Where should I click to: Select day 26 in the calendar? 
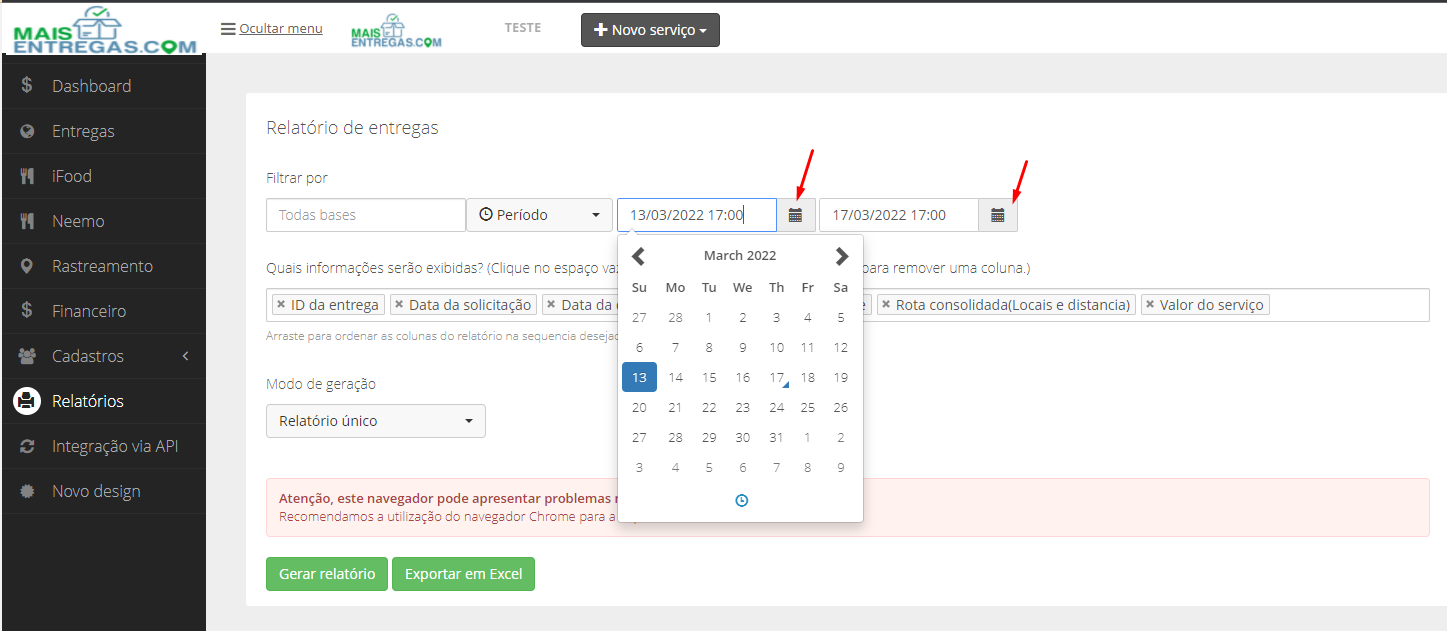click(841, 408)
